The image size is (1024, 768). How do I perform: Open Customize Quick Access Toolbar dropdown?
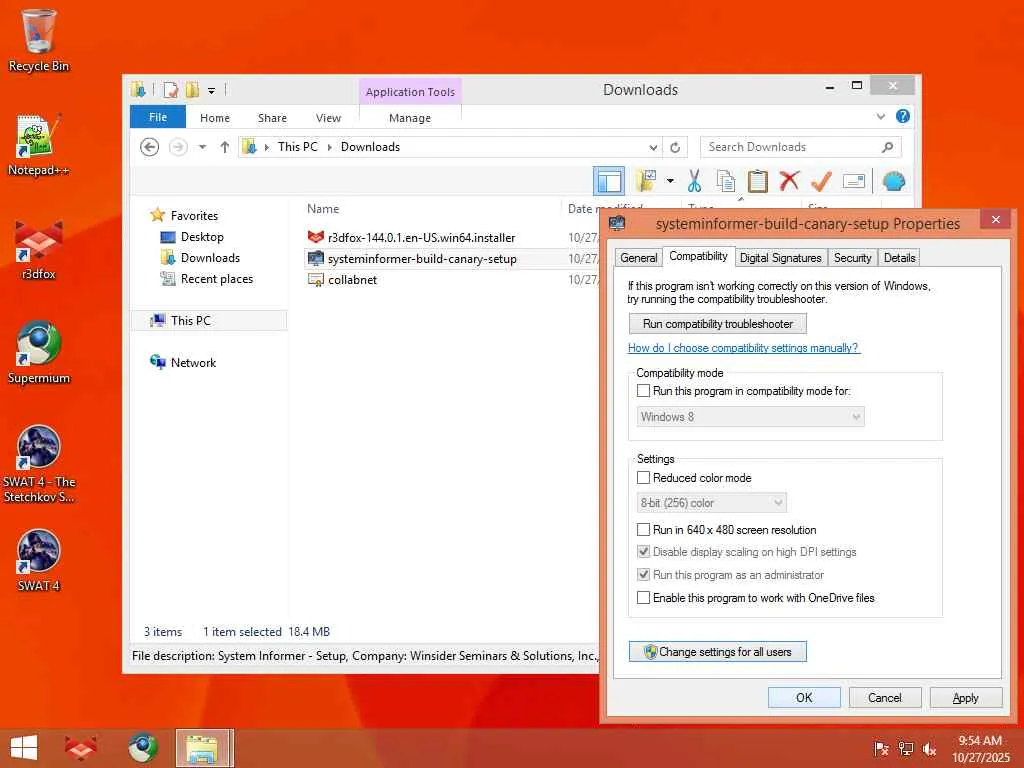[212, 90]
